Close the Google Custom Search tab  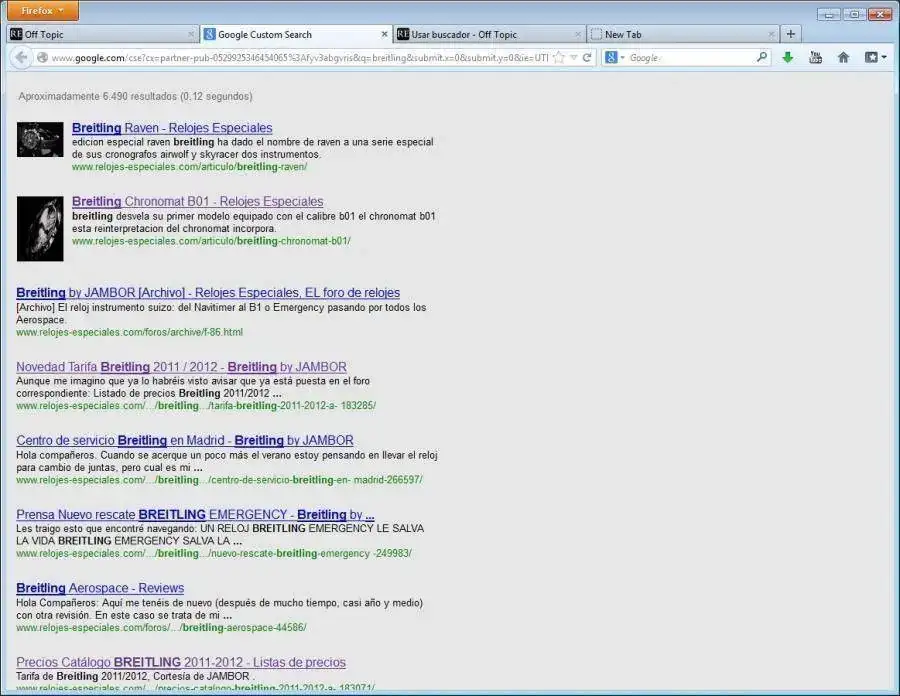[385, 34]
